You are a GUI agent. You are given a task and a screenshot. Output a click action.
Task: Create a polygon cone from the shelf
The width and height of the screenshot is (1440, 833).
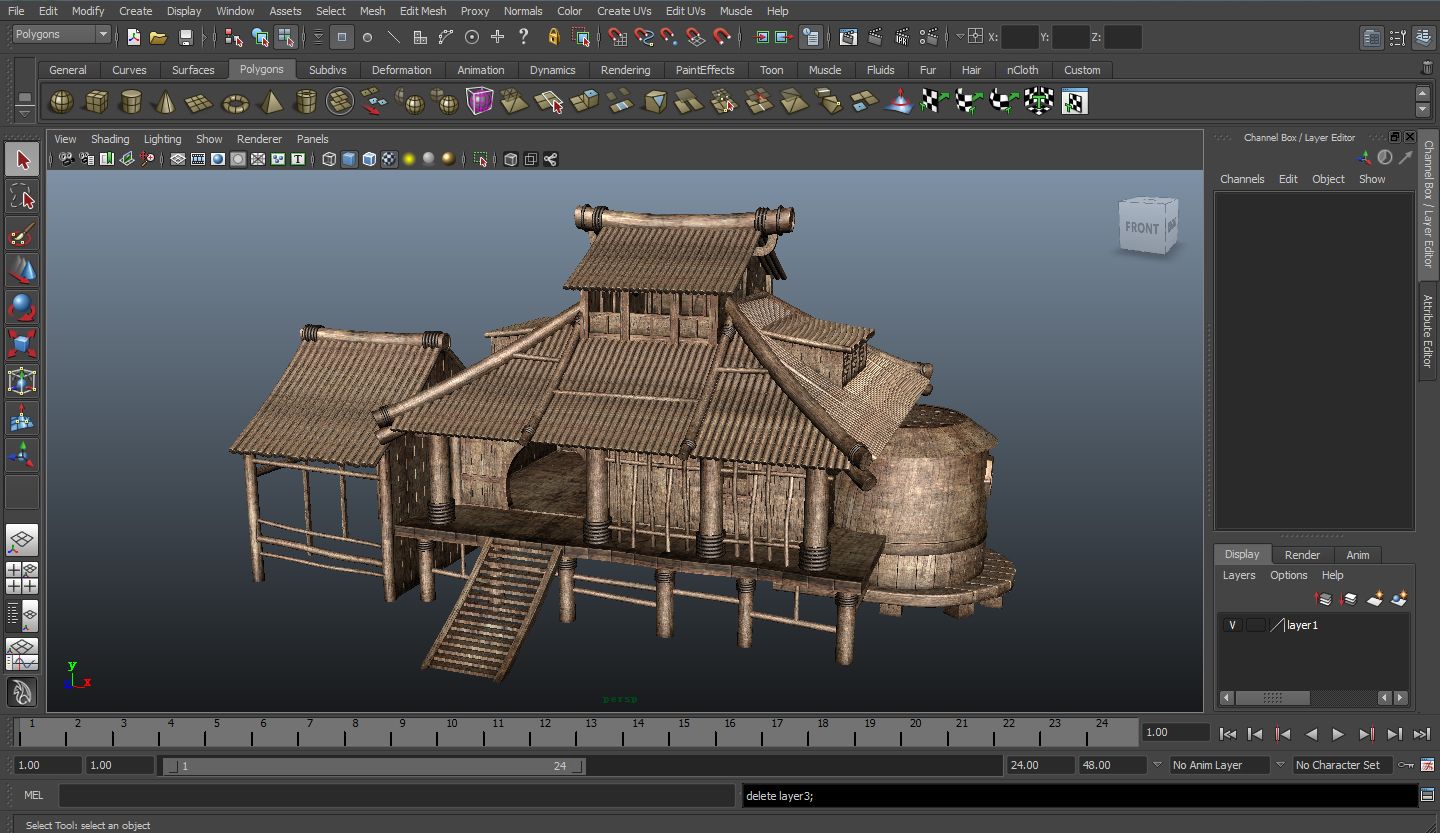click(165, 101)
